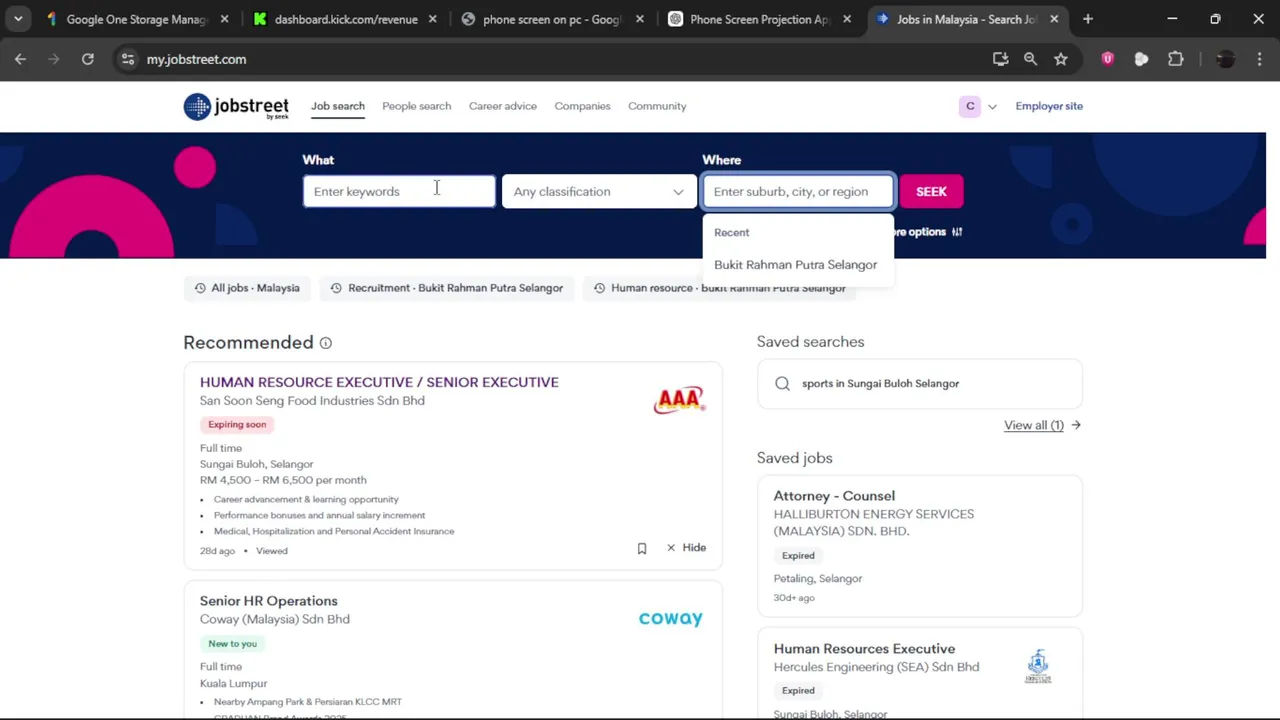The height and width of the screenshot is (720, 1280).
Task: Choose recent location Bukit Rahman Putra Selangor
Action: (796, 265)
